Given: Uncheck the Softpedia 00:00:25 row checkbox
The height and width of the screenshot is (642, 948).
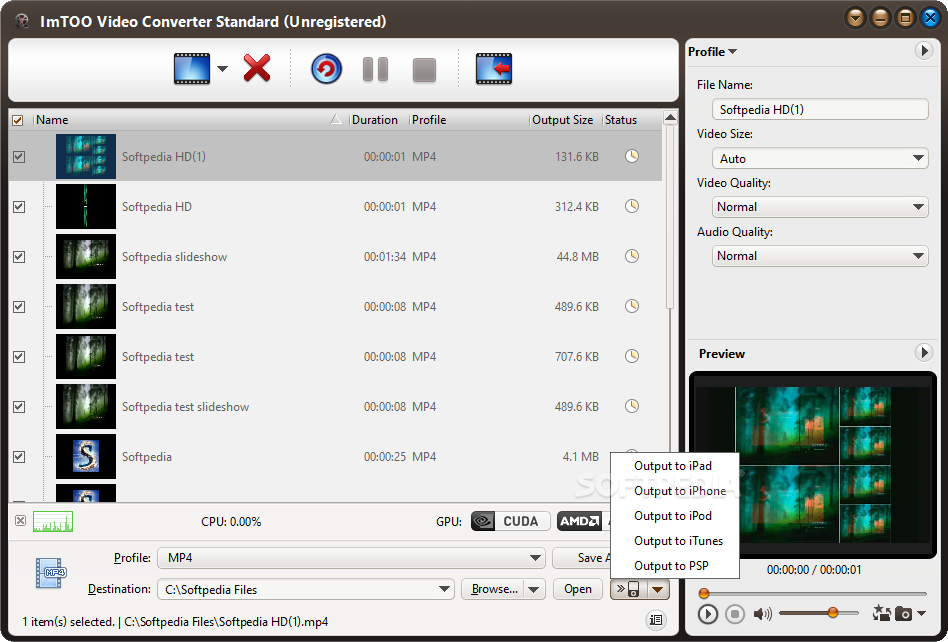Looking at the screenshot, I should [19, 457].
